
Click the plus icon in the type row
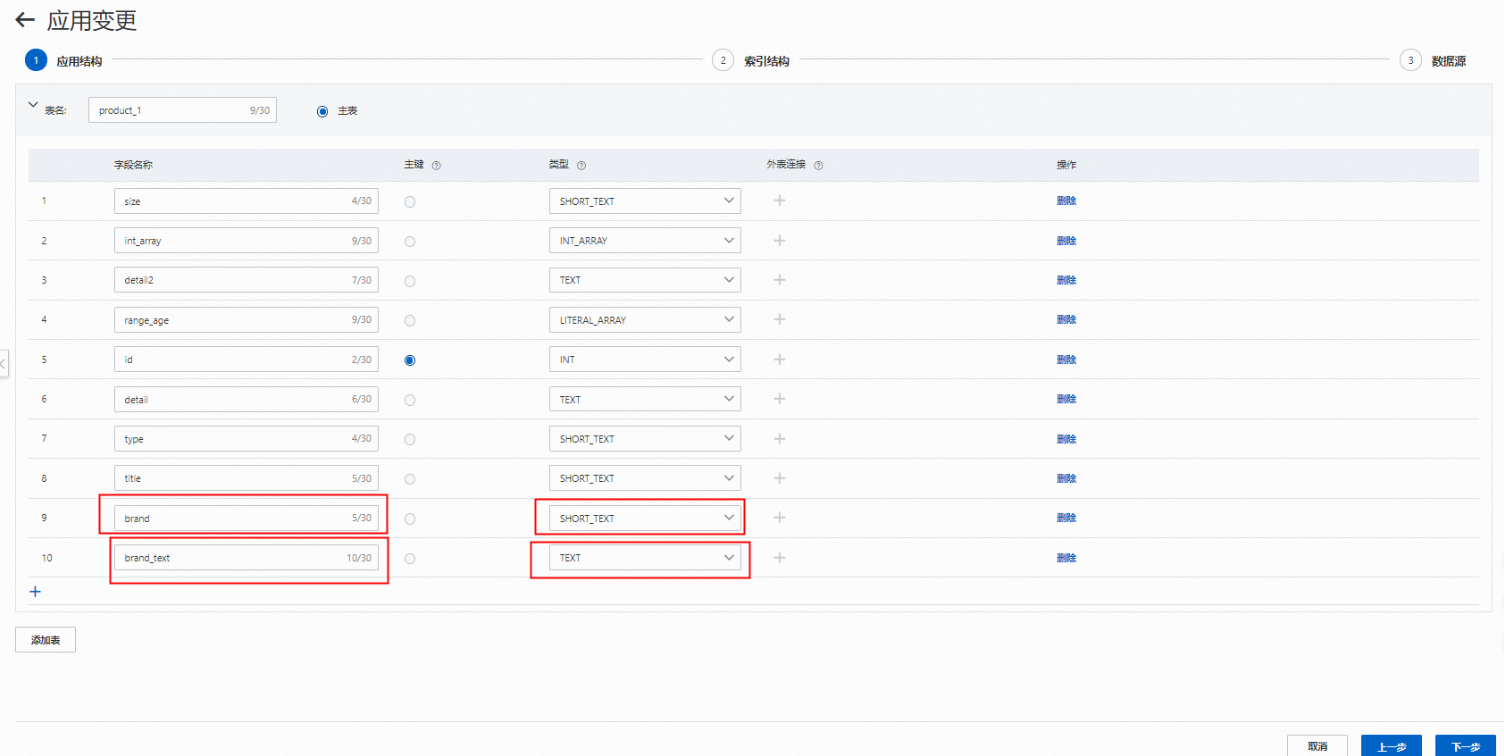coord(780,439)
